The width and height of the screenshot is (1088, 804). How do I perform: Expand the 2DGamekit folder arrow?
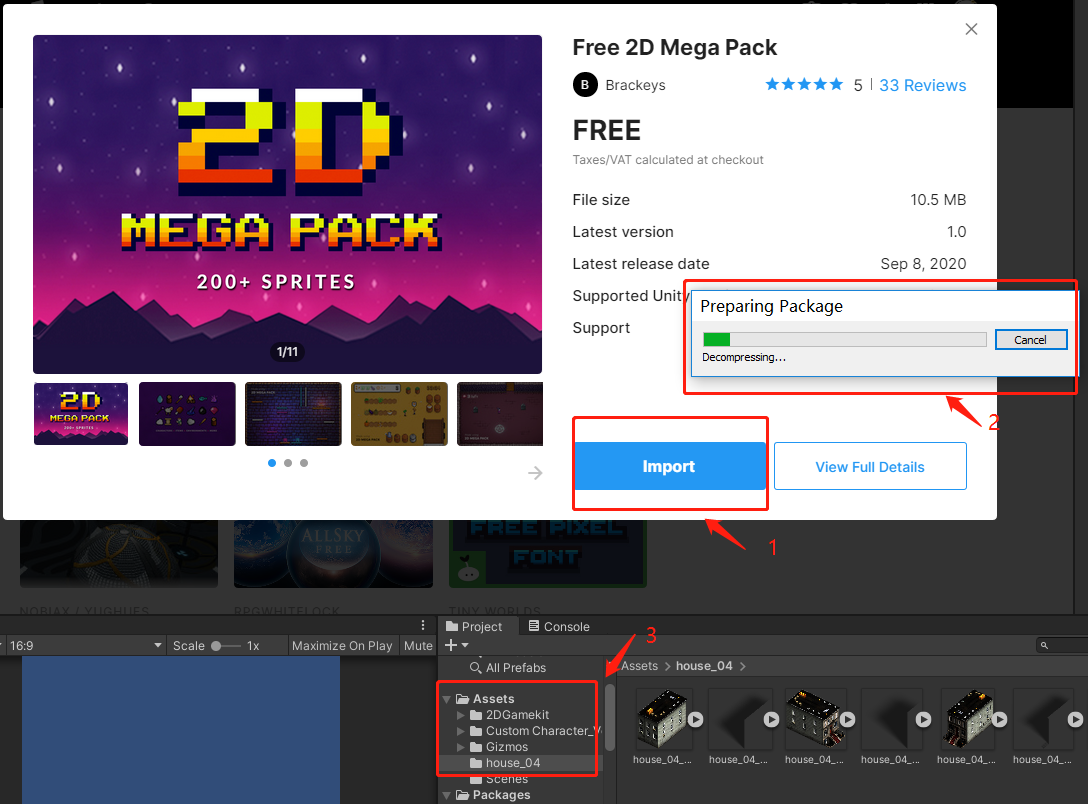tap(461, 715)
